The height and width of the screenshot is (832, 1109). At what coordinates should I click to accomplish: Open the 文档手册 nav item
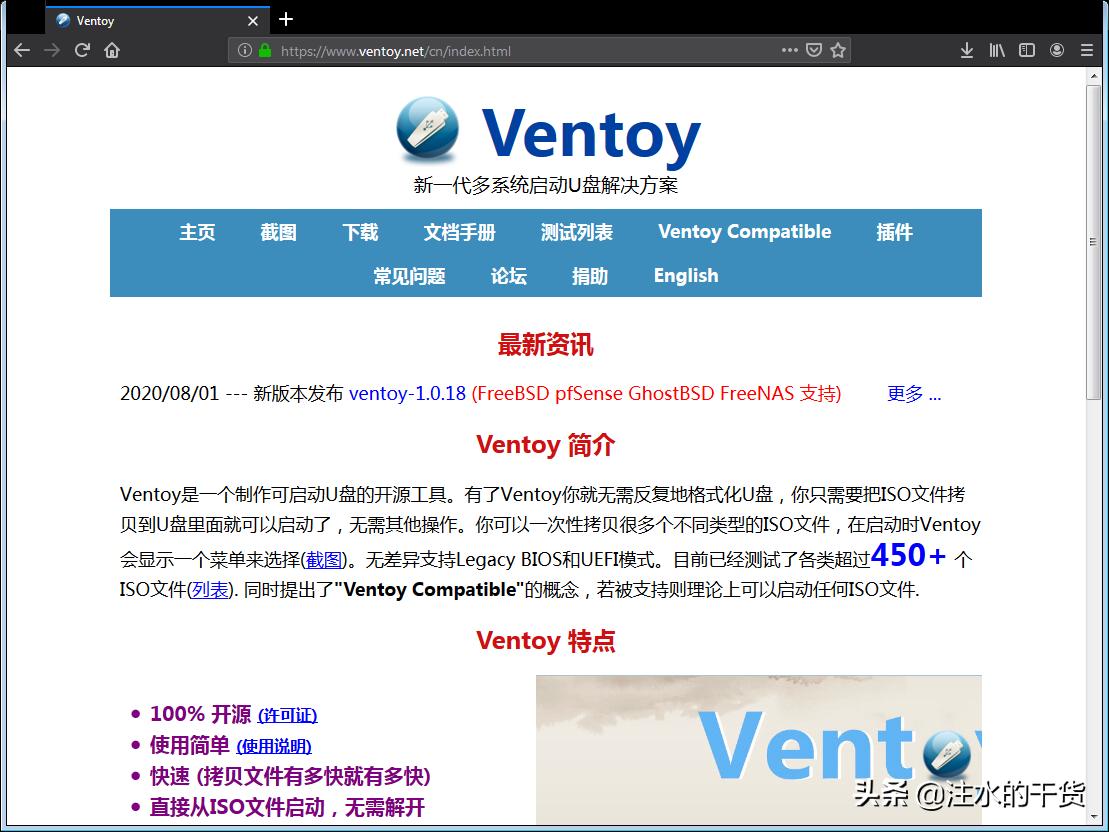[x=460, y=232]
